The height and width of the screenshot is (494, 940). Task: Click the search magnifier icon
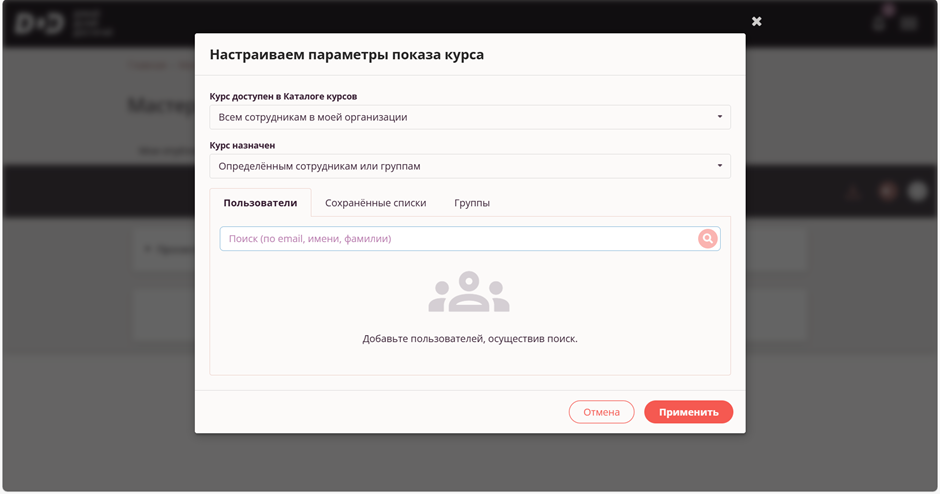click(707, 239)
